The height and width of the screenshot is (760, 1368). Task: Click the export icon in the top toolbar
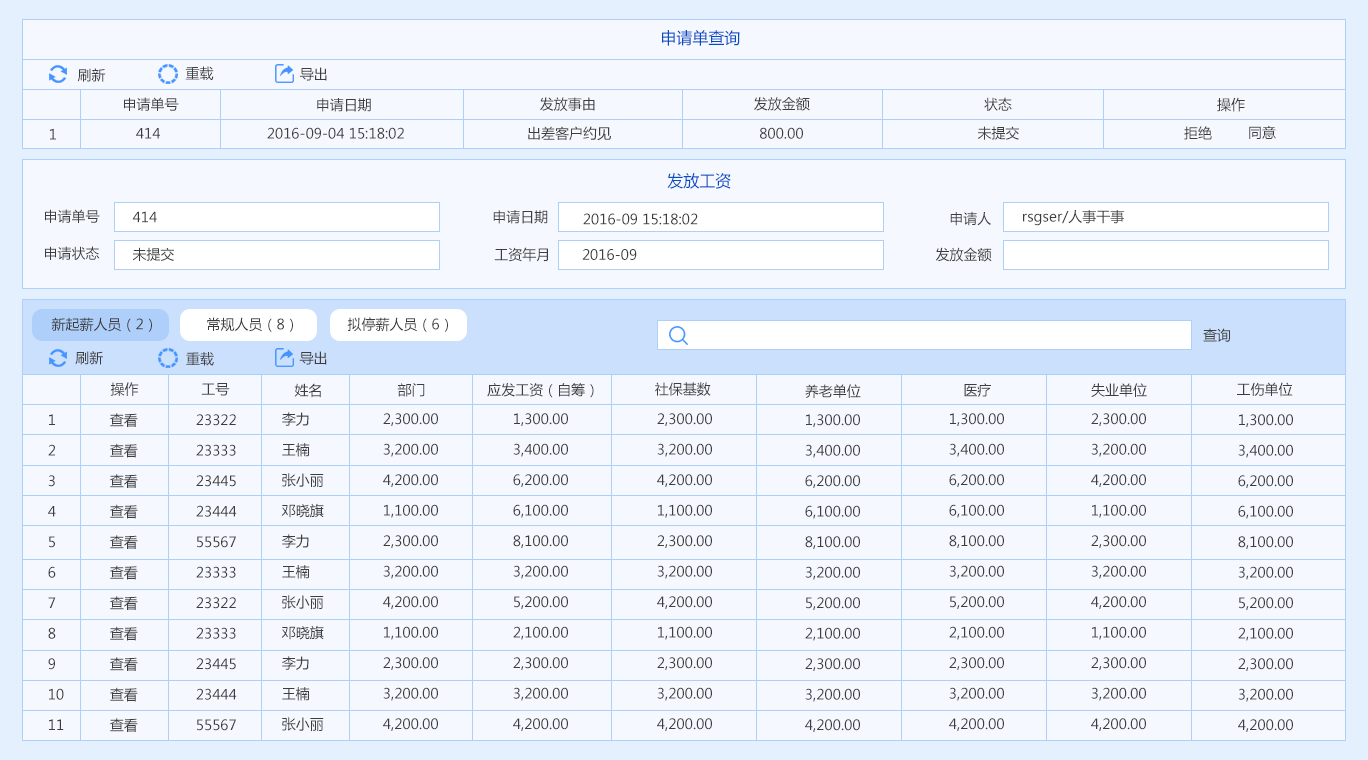pos(284,74)
